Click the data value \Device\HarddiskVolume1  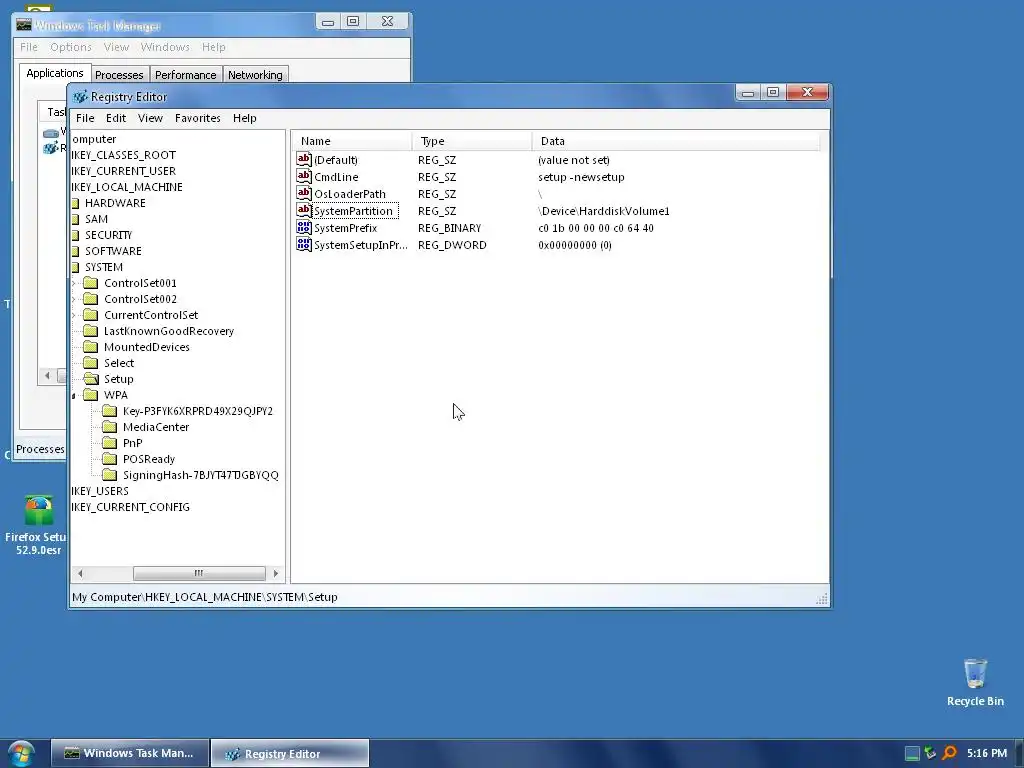(x=604, y=211)
